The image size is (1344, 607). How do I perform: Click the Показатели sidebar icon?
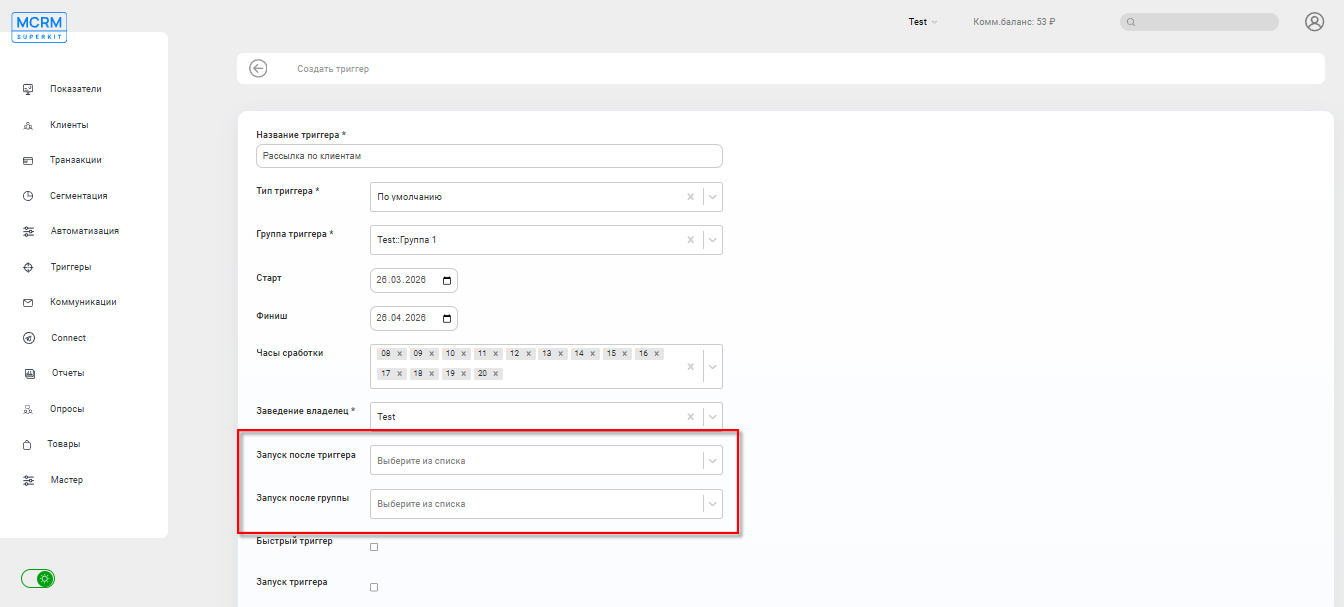coord(28,89)
